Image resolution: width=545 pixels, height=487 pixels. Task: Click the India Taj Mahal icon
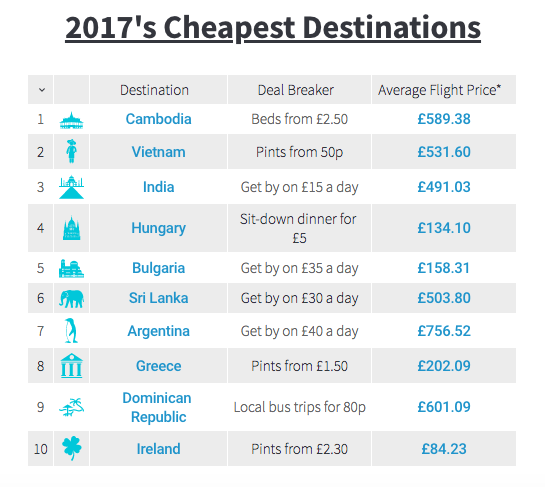pos(71,187)
